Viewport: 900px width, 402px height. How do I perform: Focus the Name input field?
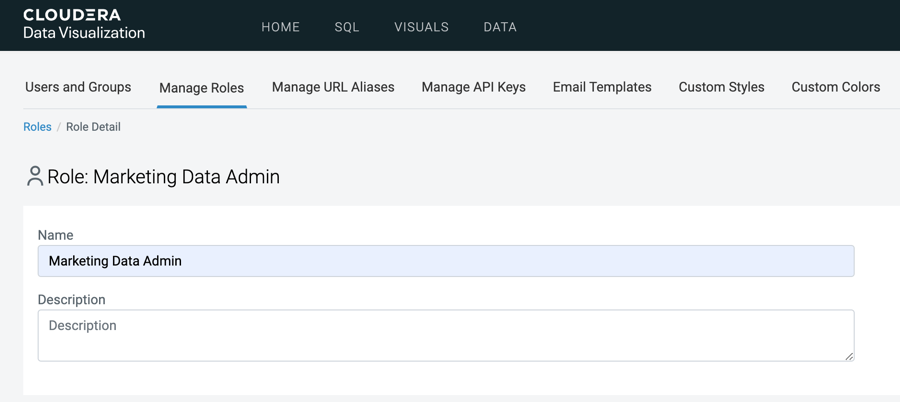coord(445,261)
